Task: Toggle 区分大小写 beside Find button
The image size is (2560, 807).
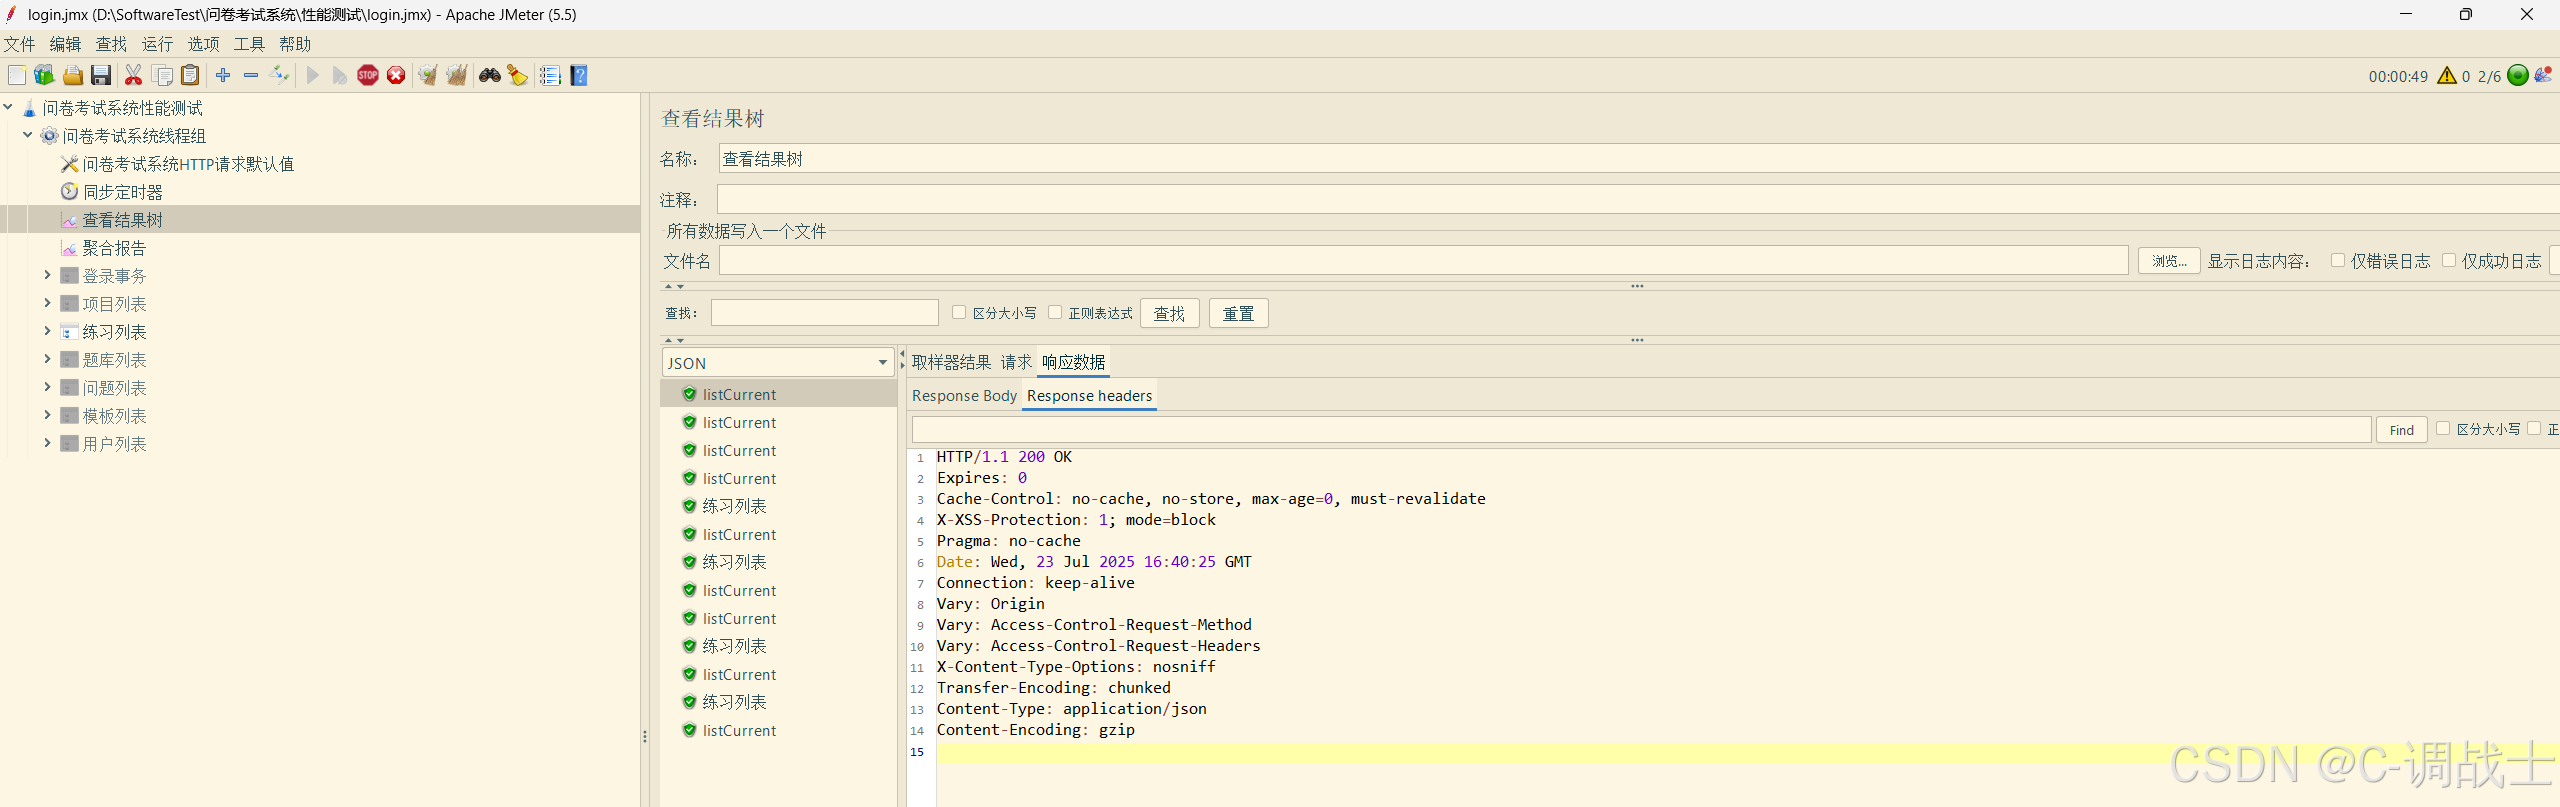Action: (x=2443, y=428)
